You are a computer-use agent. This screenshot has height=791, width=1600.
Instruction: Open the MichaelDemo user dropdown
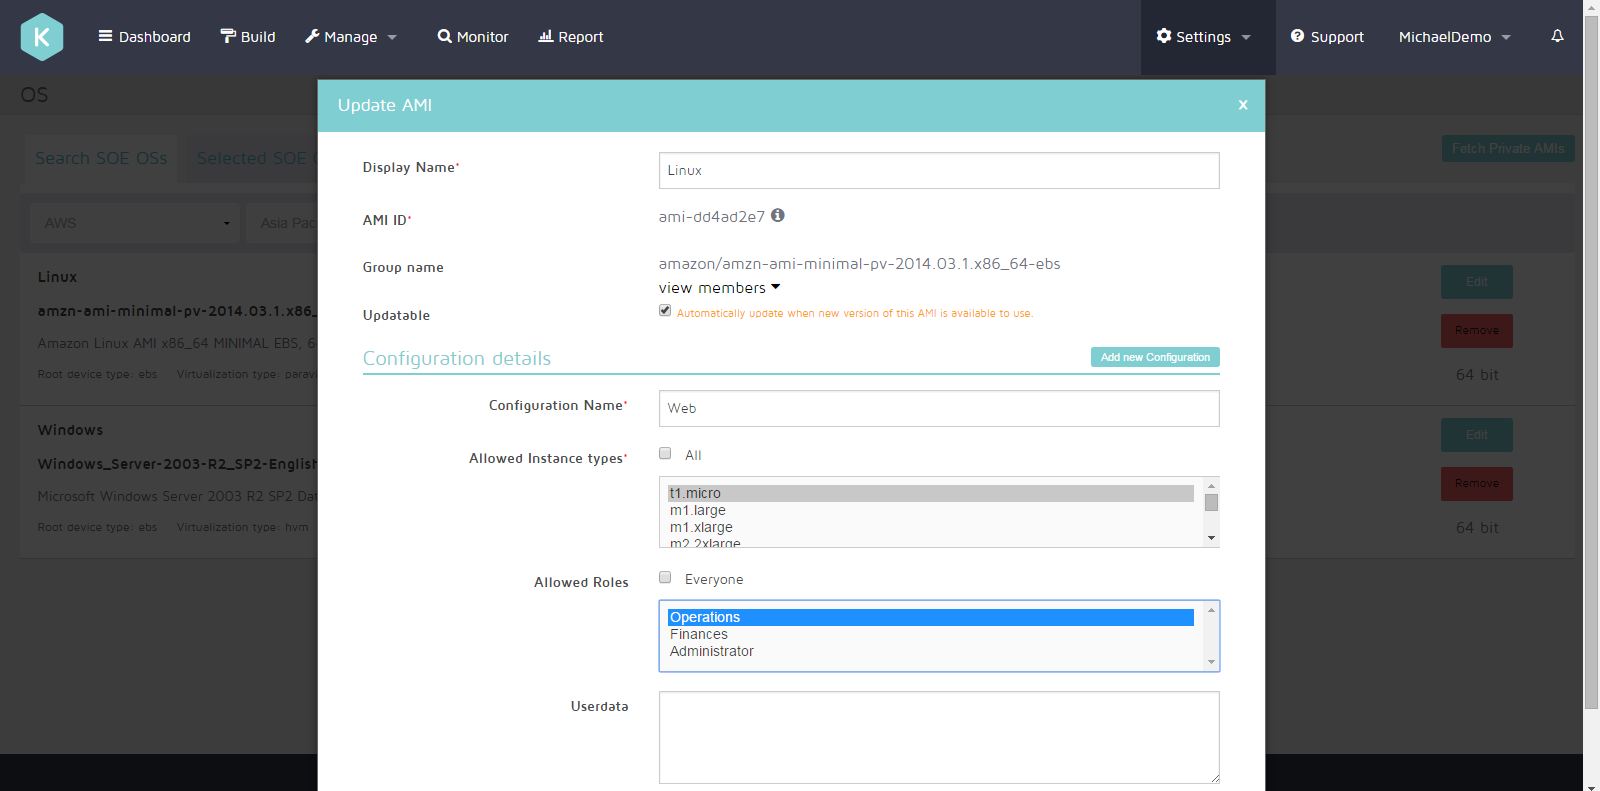pos(1454,37)
